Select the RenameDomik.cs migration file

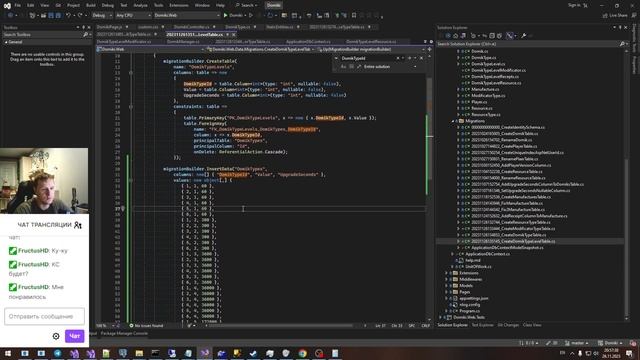point(501,140)
